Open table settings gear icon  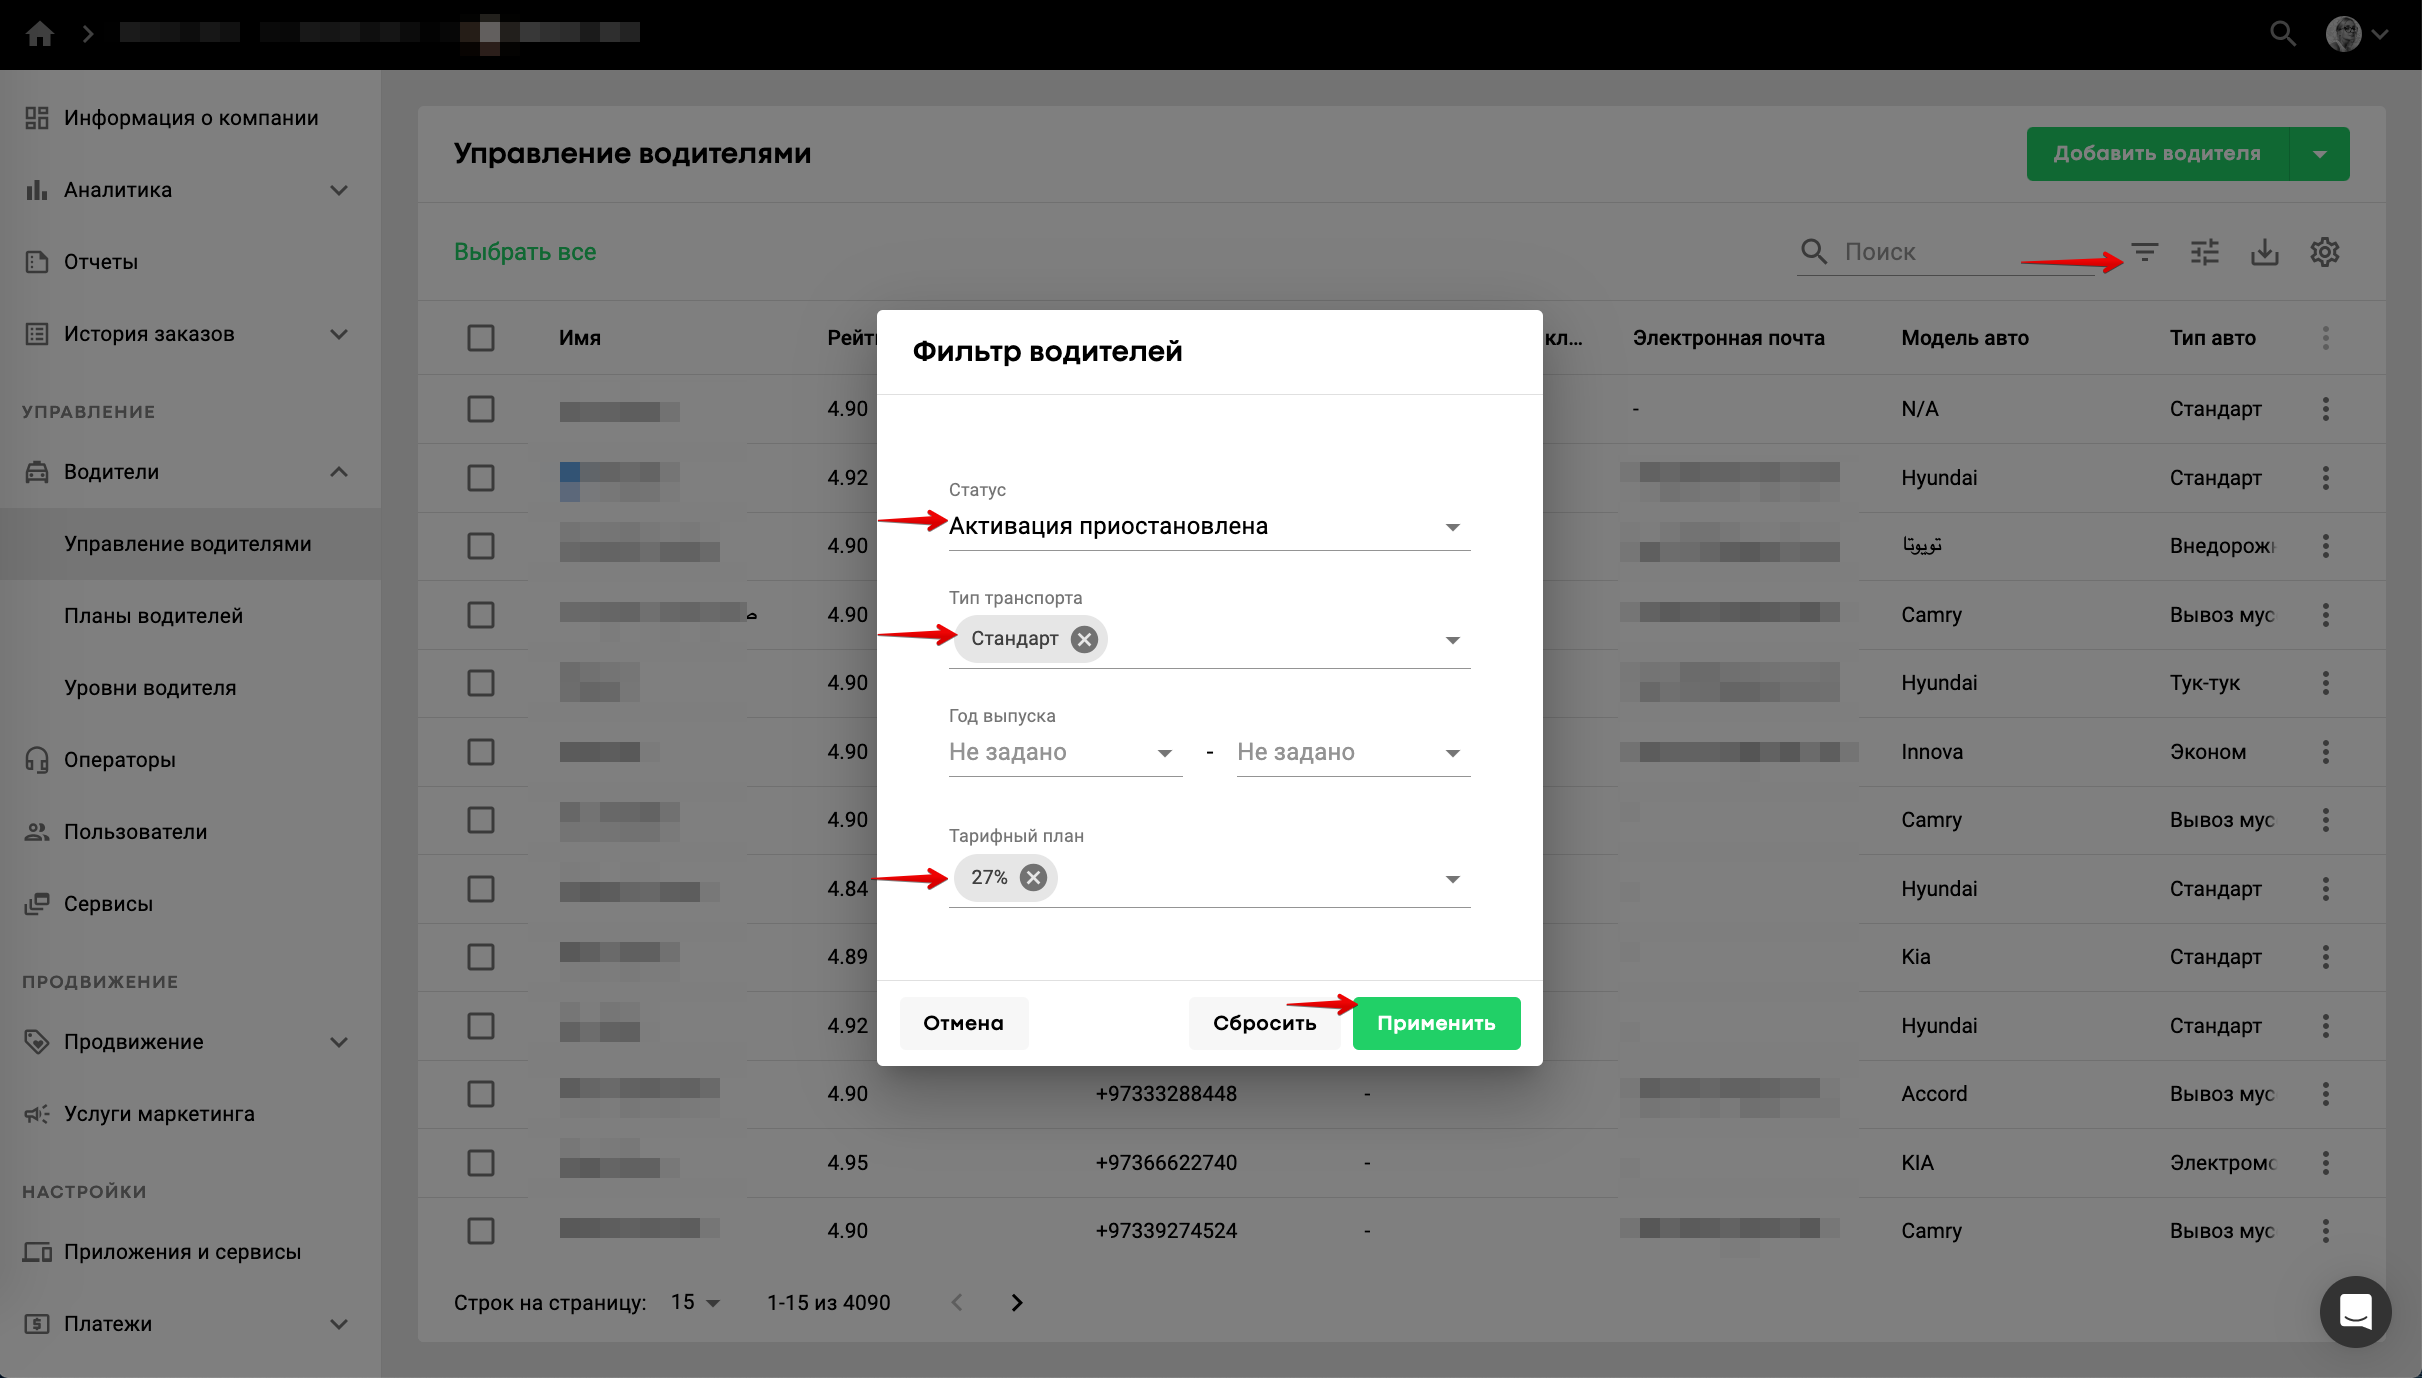coord(2324,252)
